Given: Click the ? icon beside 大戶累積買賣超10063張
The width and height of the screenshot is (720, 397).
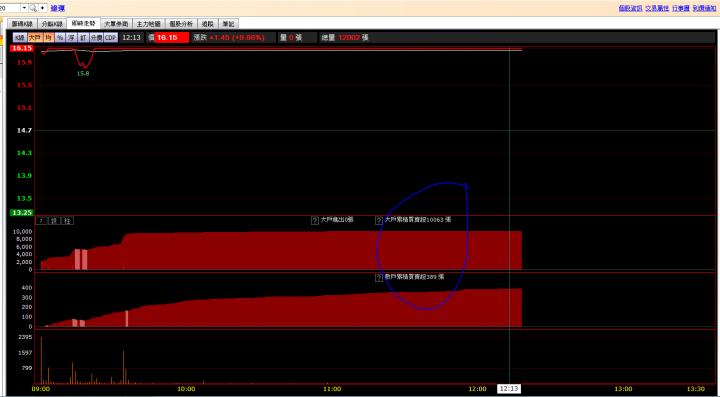Looking at the screenshot, I should (x=379, y=221).
